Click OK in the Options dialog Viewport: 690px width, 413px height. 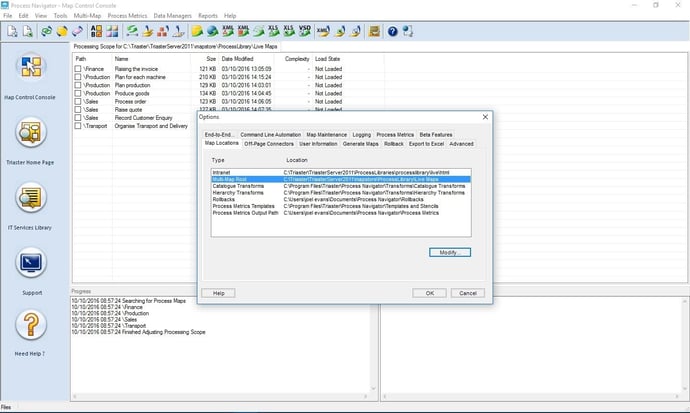click(429, 293)
